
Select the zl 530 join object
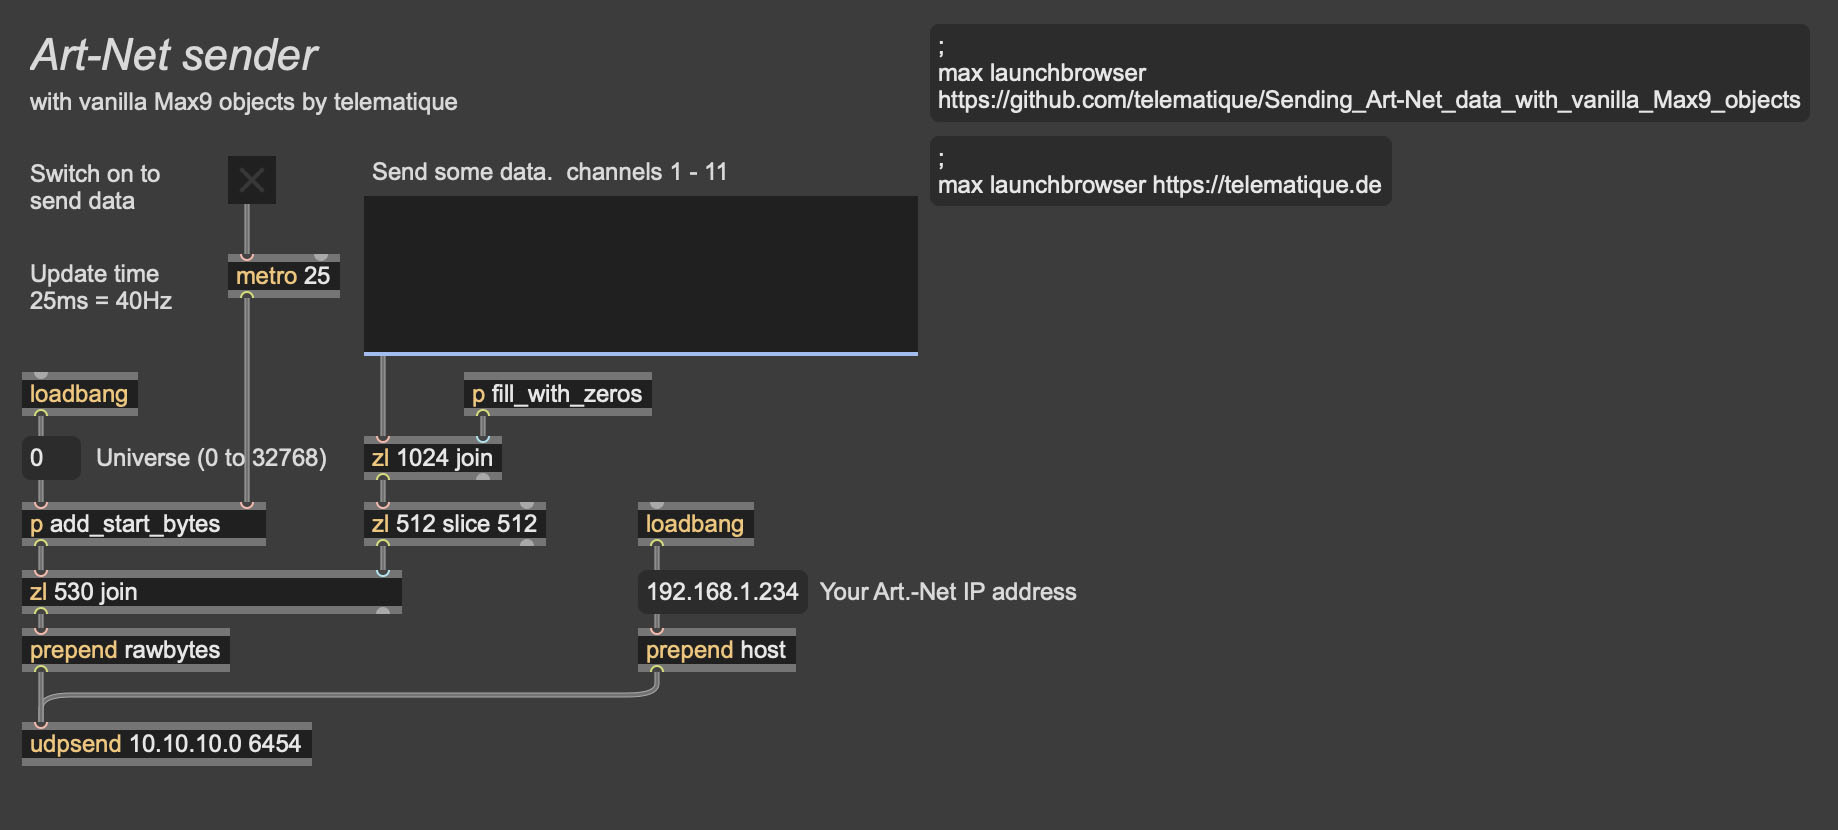211,592
